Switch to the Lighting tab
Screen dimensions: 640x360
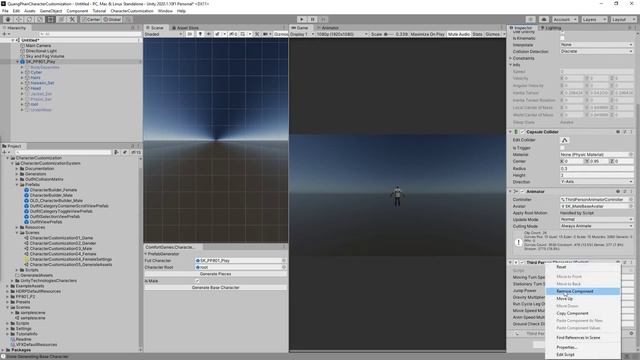point(551,28)
